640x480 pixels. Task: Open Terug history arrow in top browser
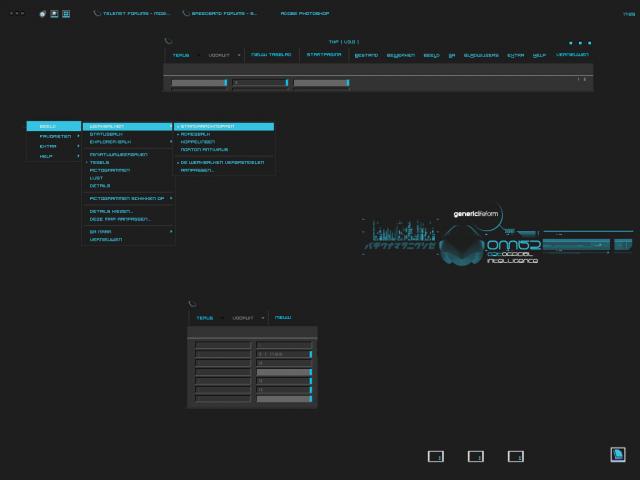click(x=199, y=55)
